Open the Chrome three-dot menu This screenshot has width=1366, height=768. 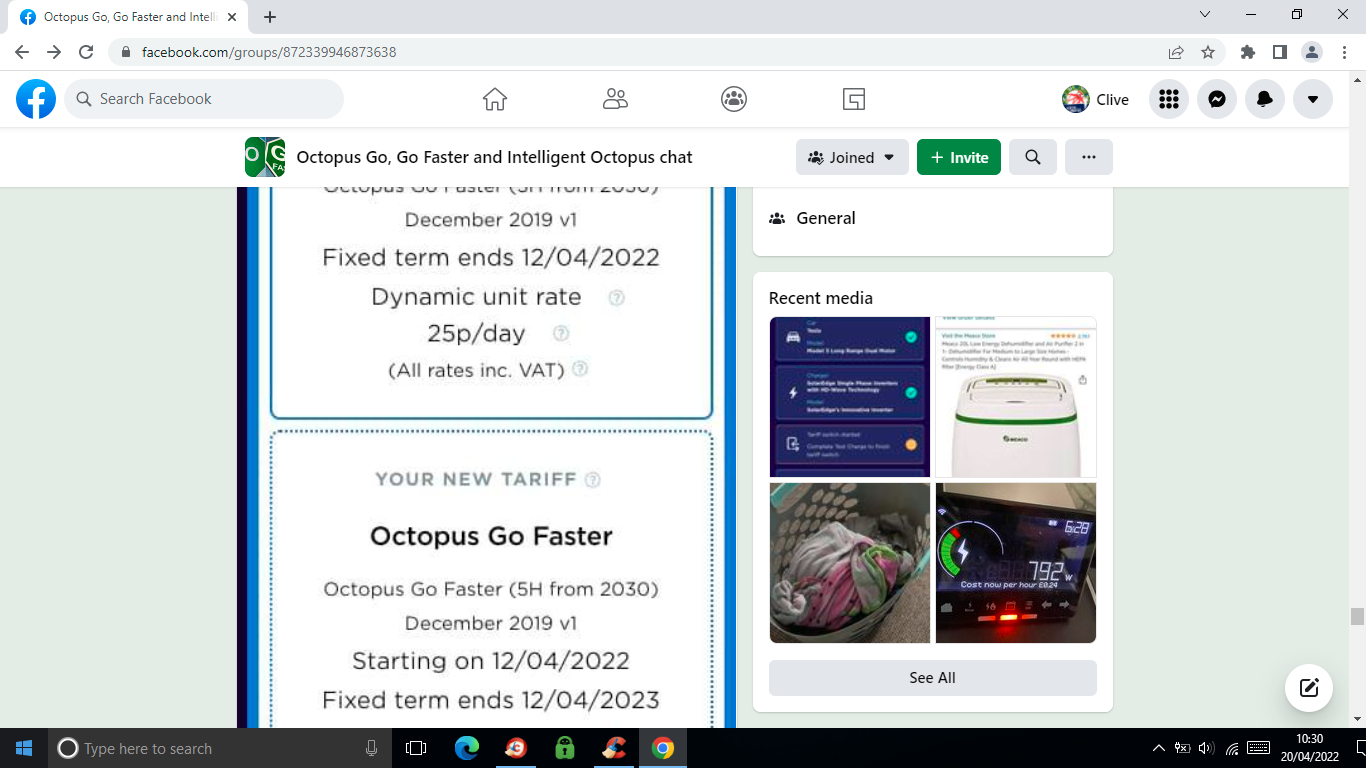[1344, 52]
